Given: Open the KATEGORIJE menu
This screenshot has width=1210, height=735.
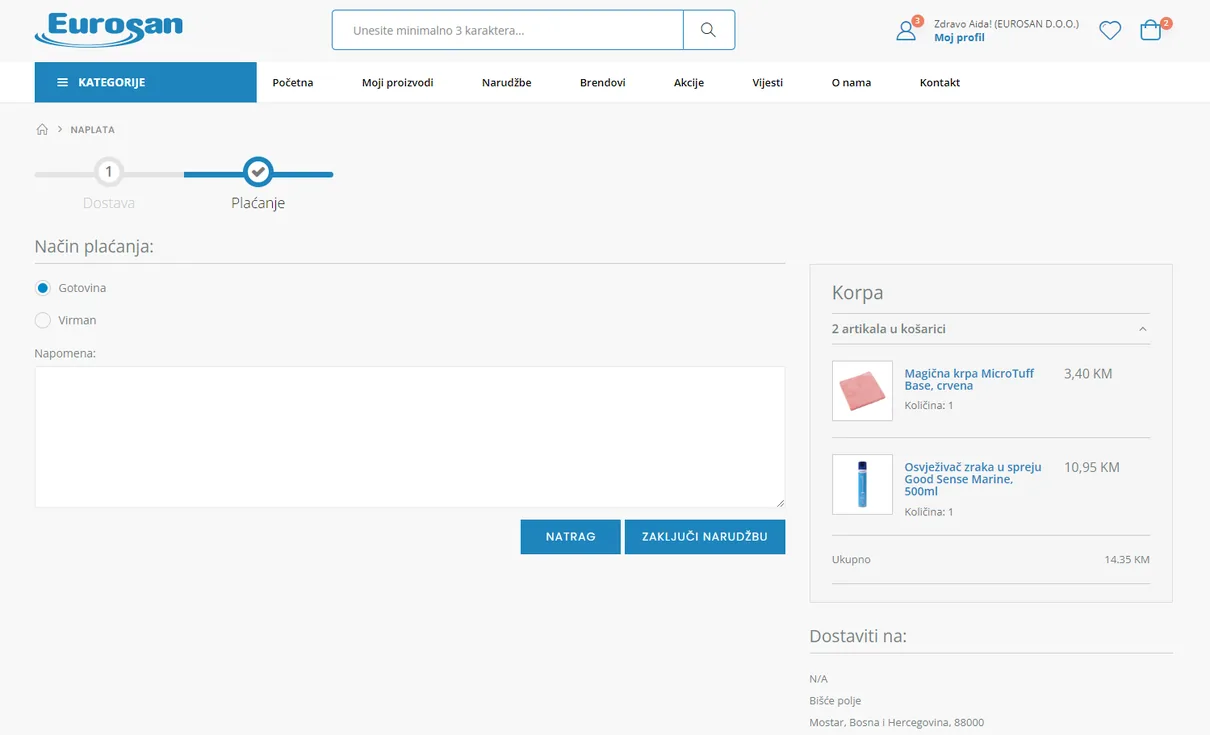Looking at the screenshot, I should tap(145, 82).
